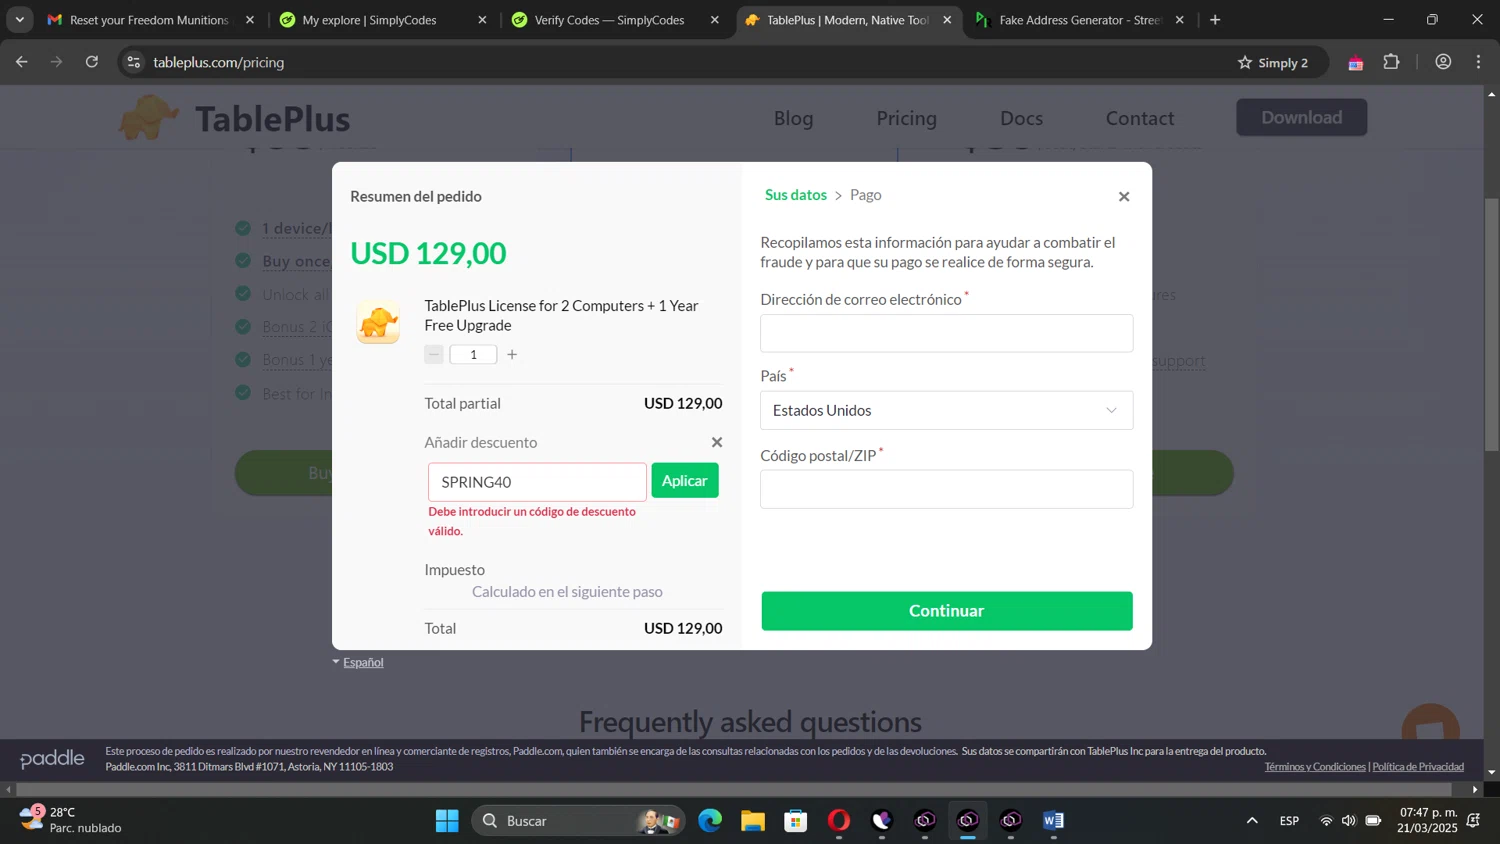Apply the discount with Aplicar button
1500x844 pixels.
point(685,481)
